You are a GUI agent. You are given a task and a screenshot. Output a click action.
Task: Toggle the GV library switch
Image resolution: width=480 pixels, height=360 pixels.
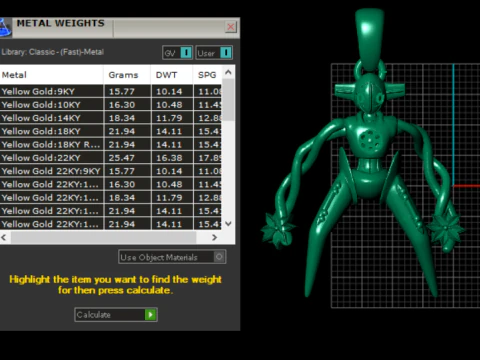177,53
